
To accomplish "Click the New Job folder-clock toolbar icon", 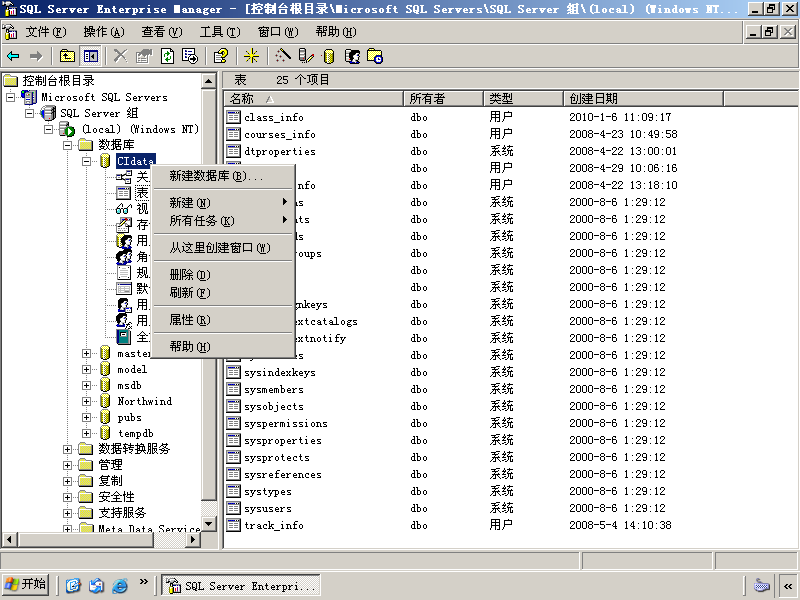I will (x=375, y=56).
